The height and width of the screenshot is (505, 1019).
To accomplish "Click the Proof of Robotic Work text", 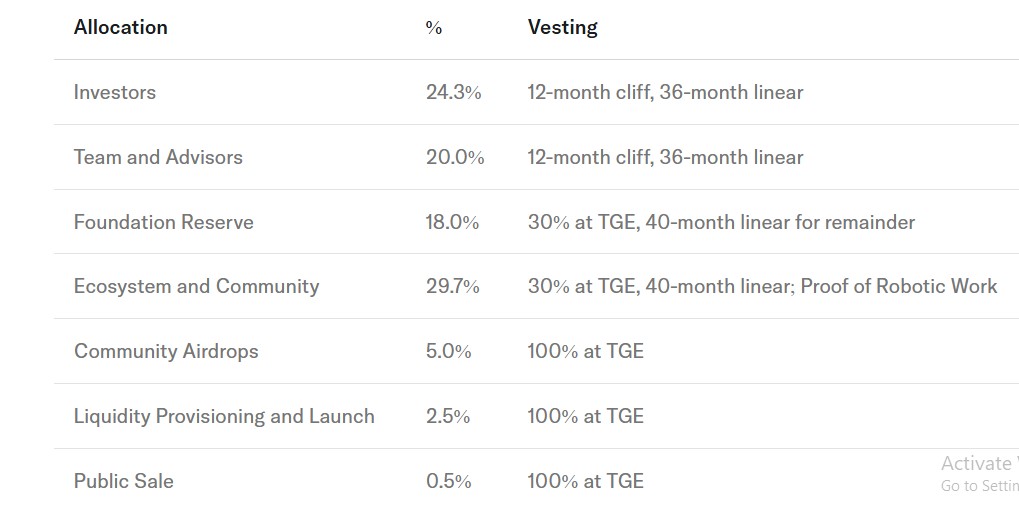I will click(899, 286).
